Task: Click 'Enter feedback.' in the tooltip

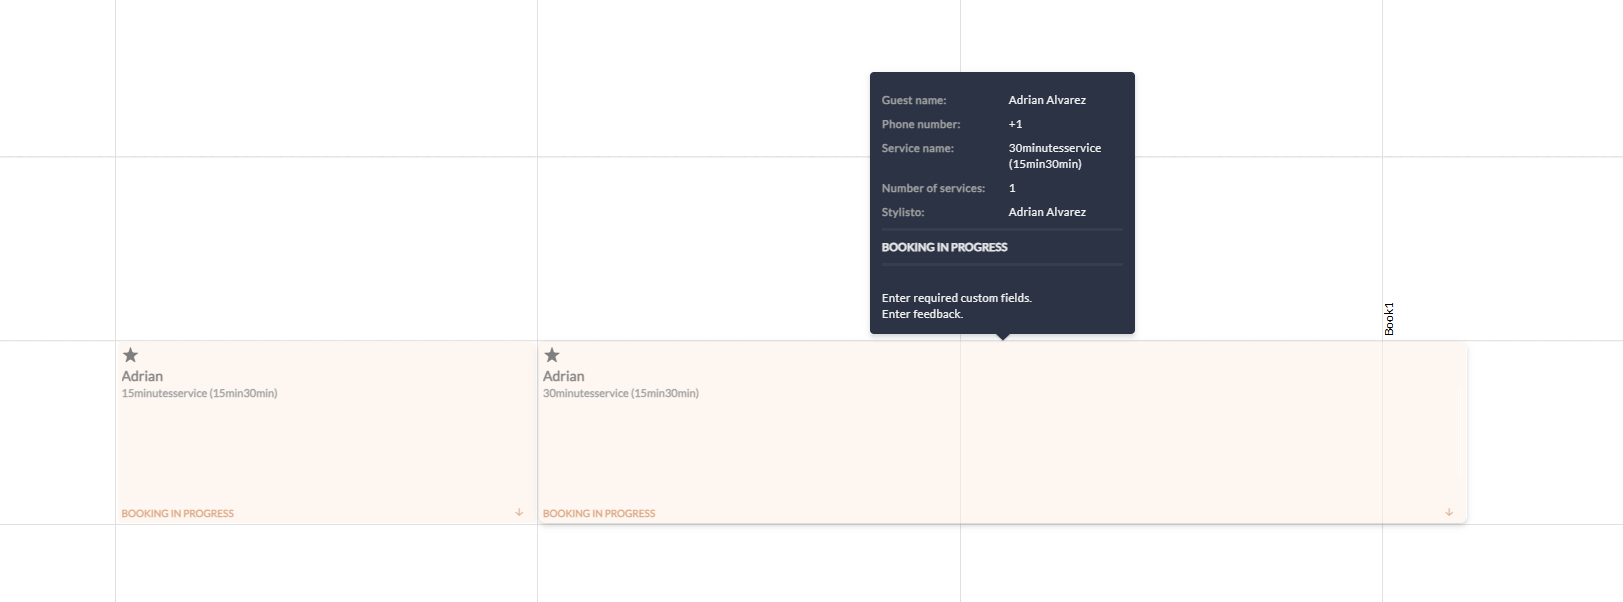Action: coord(922,314)
